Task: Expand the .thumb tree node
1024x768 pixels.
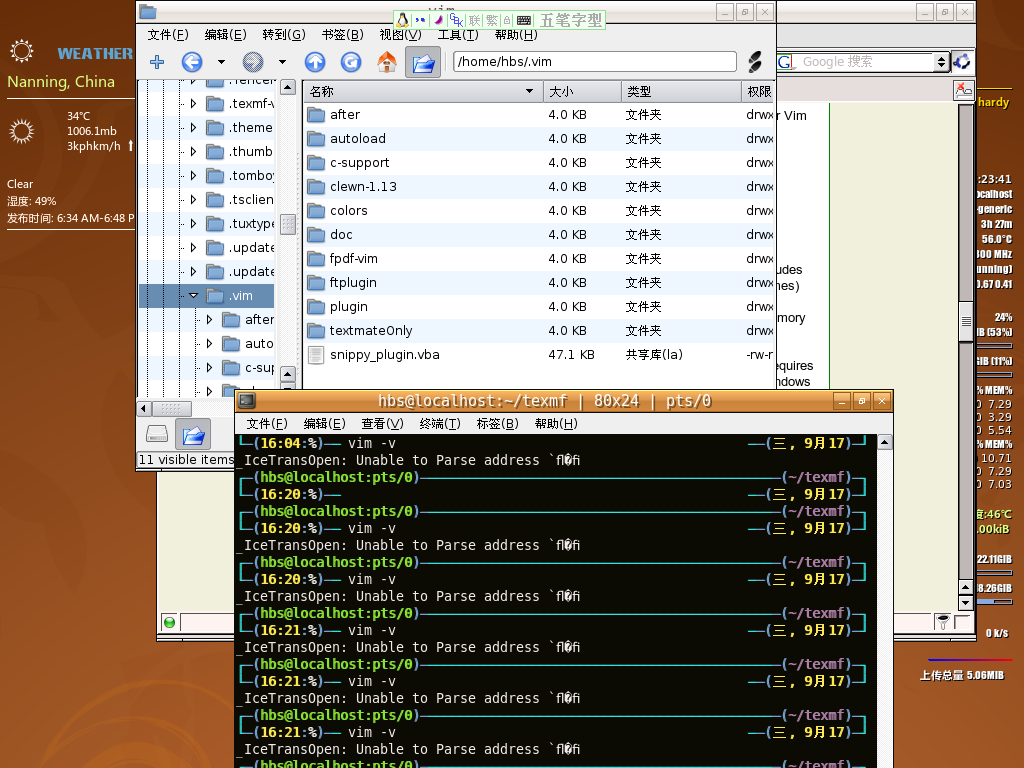Action: pyautogui.click(x=193, y=152)
